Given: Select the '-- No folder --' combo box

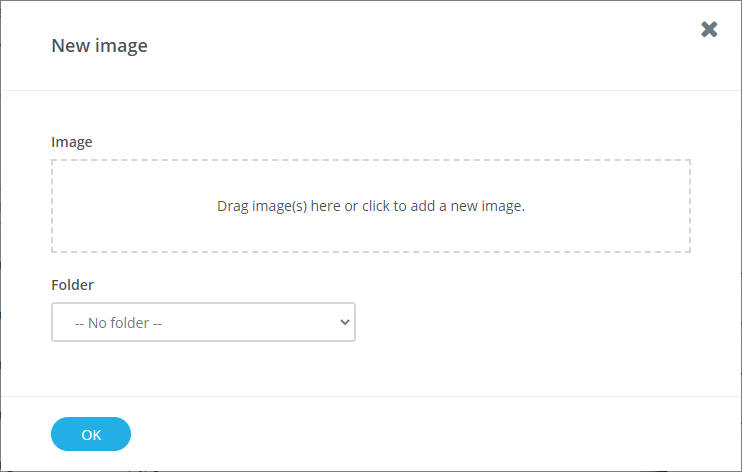Looking at the screenshot, I should point(203,322).
